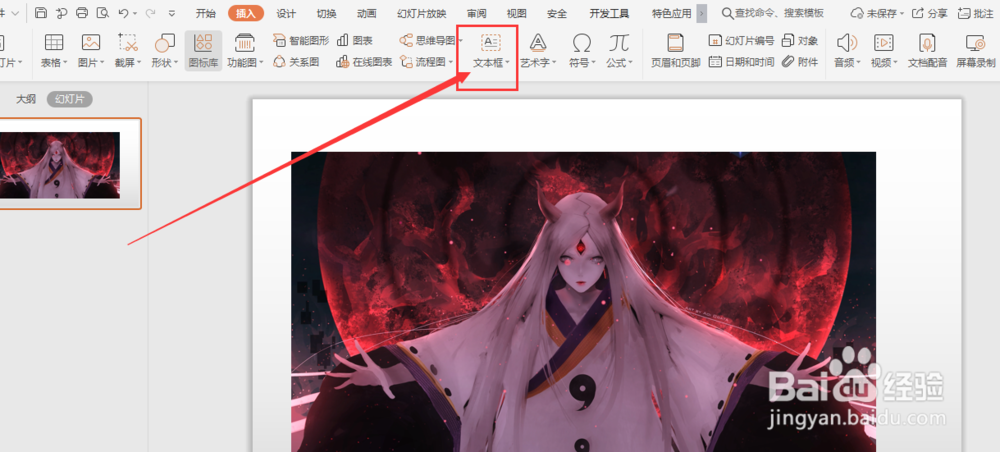Open the 特色应用 featured apps tab
The height and width of the screenshot is (452, 1000).
[672, 13]
